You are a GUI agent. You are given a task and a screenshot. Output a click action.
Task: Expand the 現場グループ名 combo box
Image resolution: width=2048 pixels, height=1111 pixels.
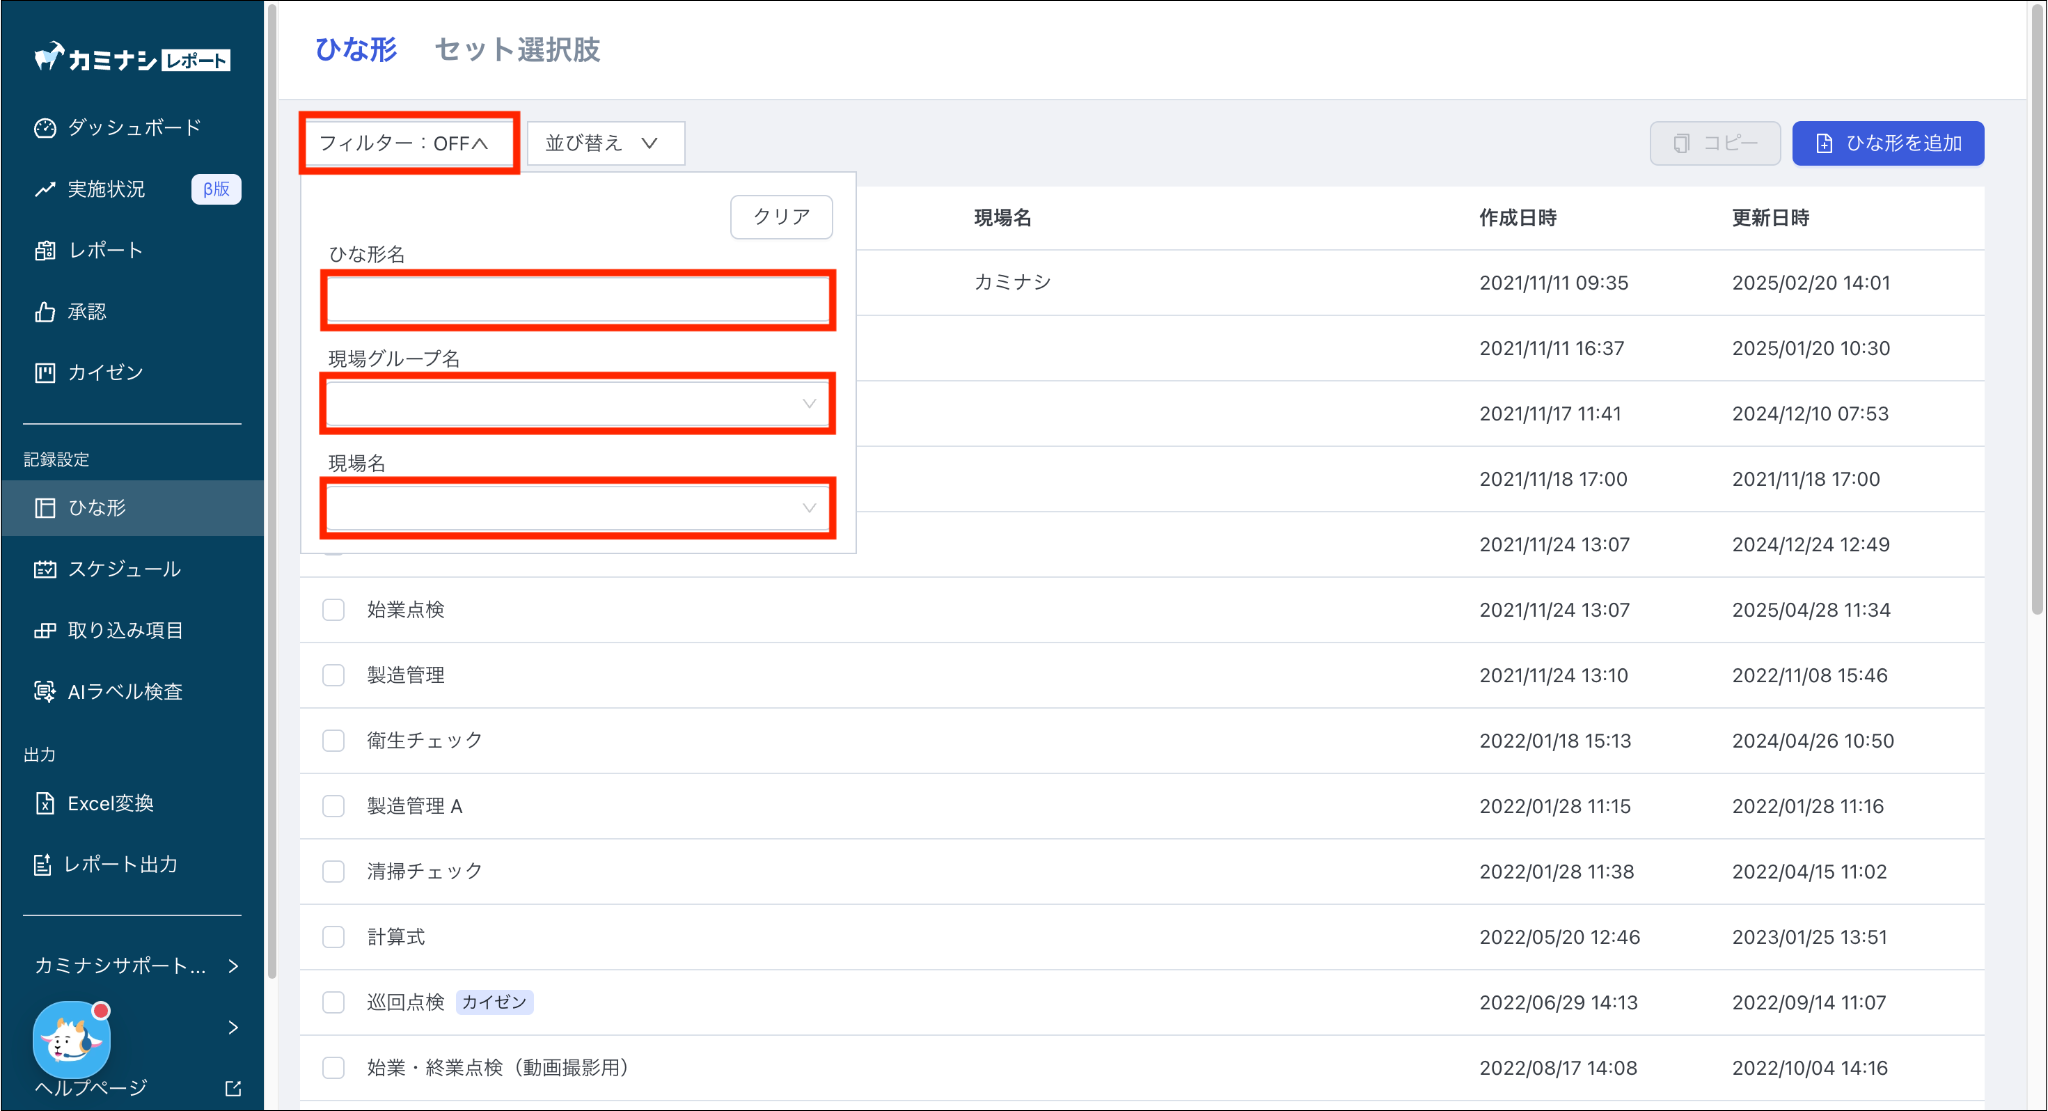[577, 404]
